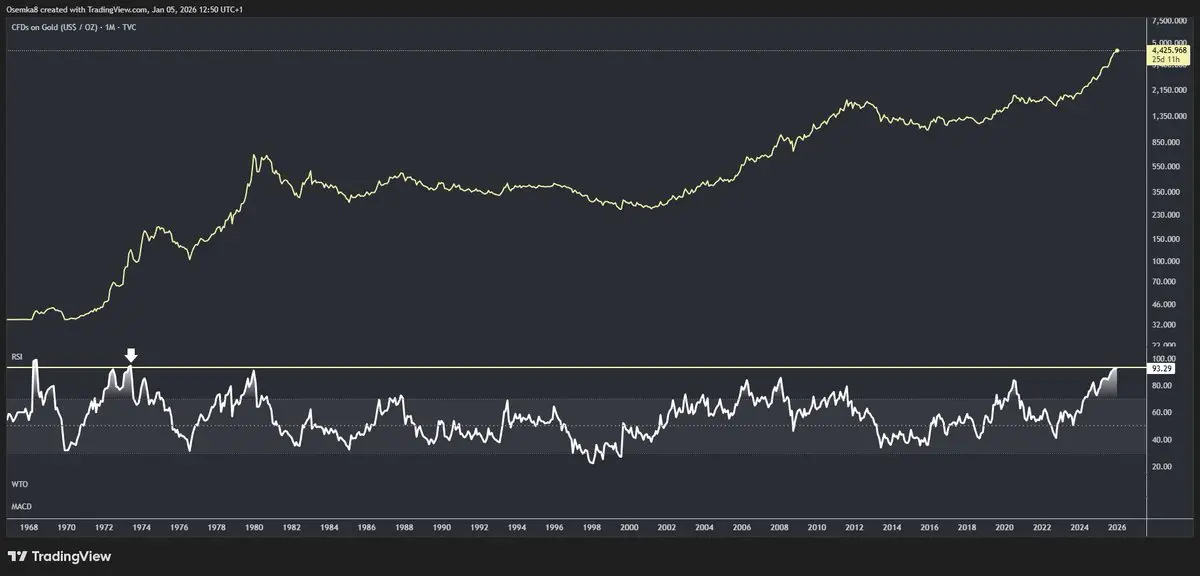
Task: Click the 2002 label on the time axis
Action: point(666,526)
